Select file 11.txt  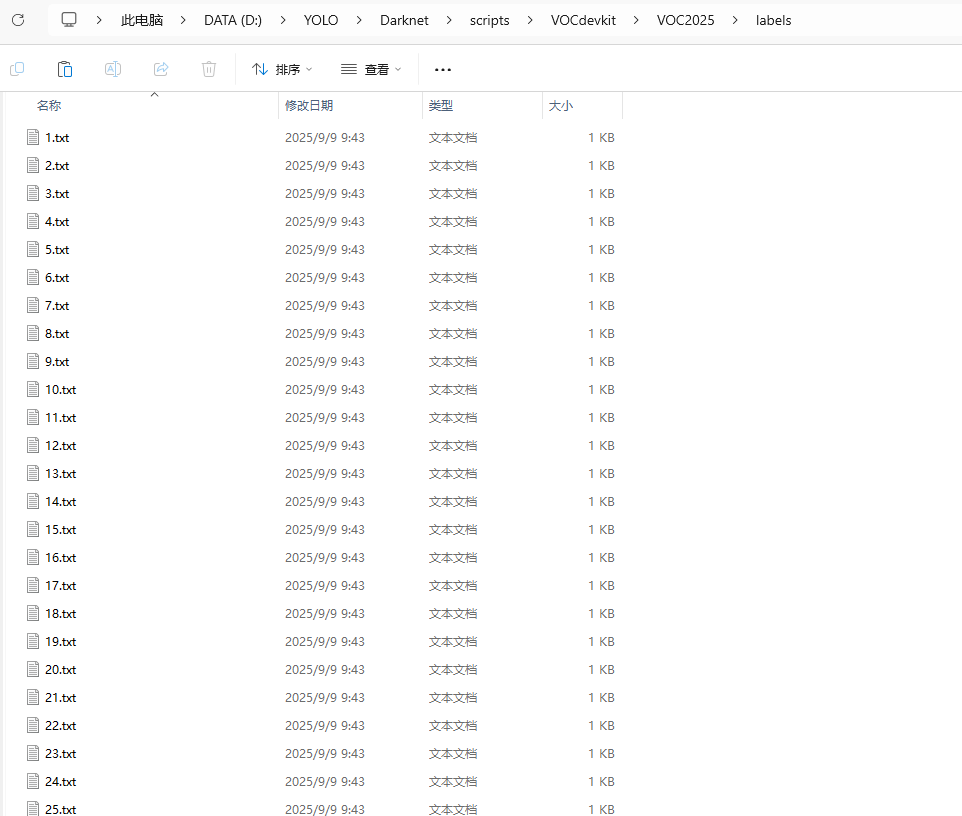61,418
